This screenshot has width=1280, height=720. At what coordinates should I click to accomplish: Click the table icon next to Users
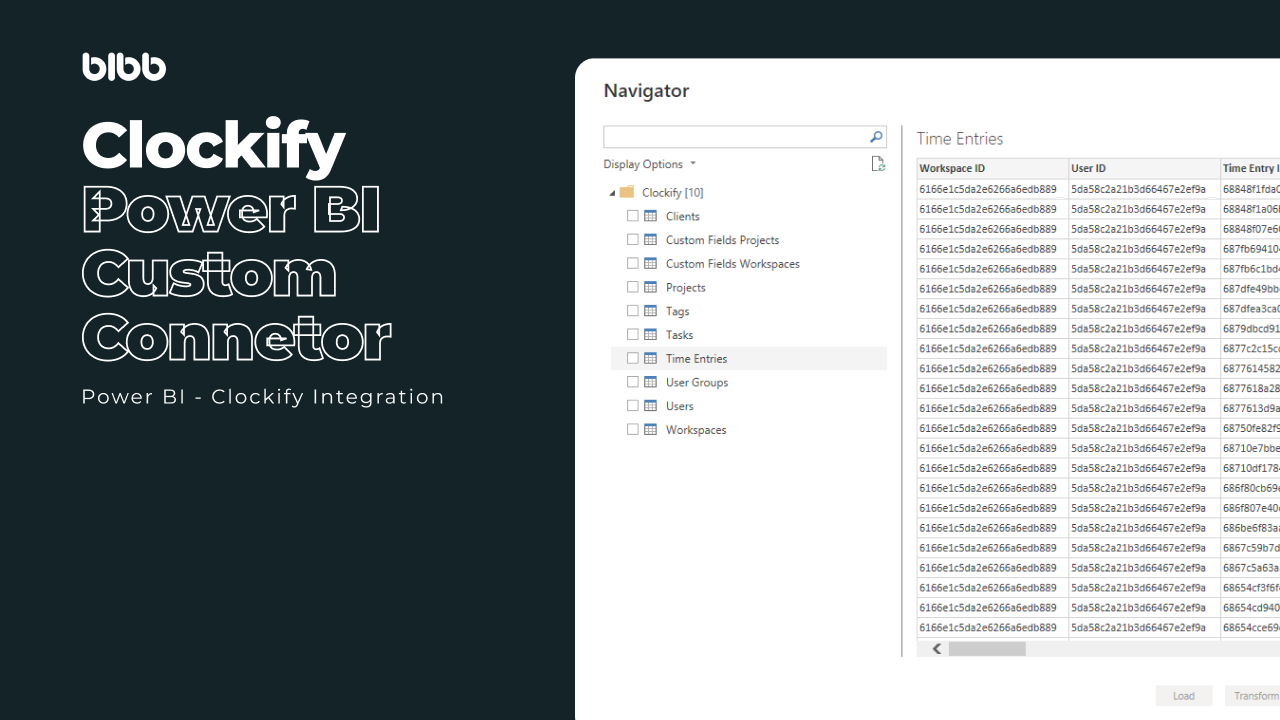[650, 406]
